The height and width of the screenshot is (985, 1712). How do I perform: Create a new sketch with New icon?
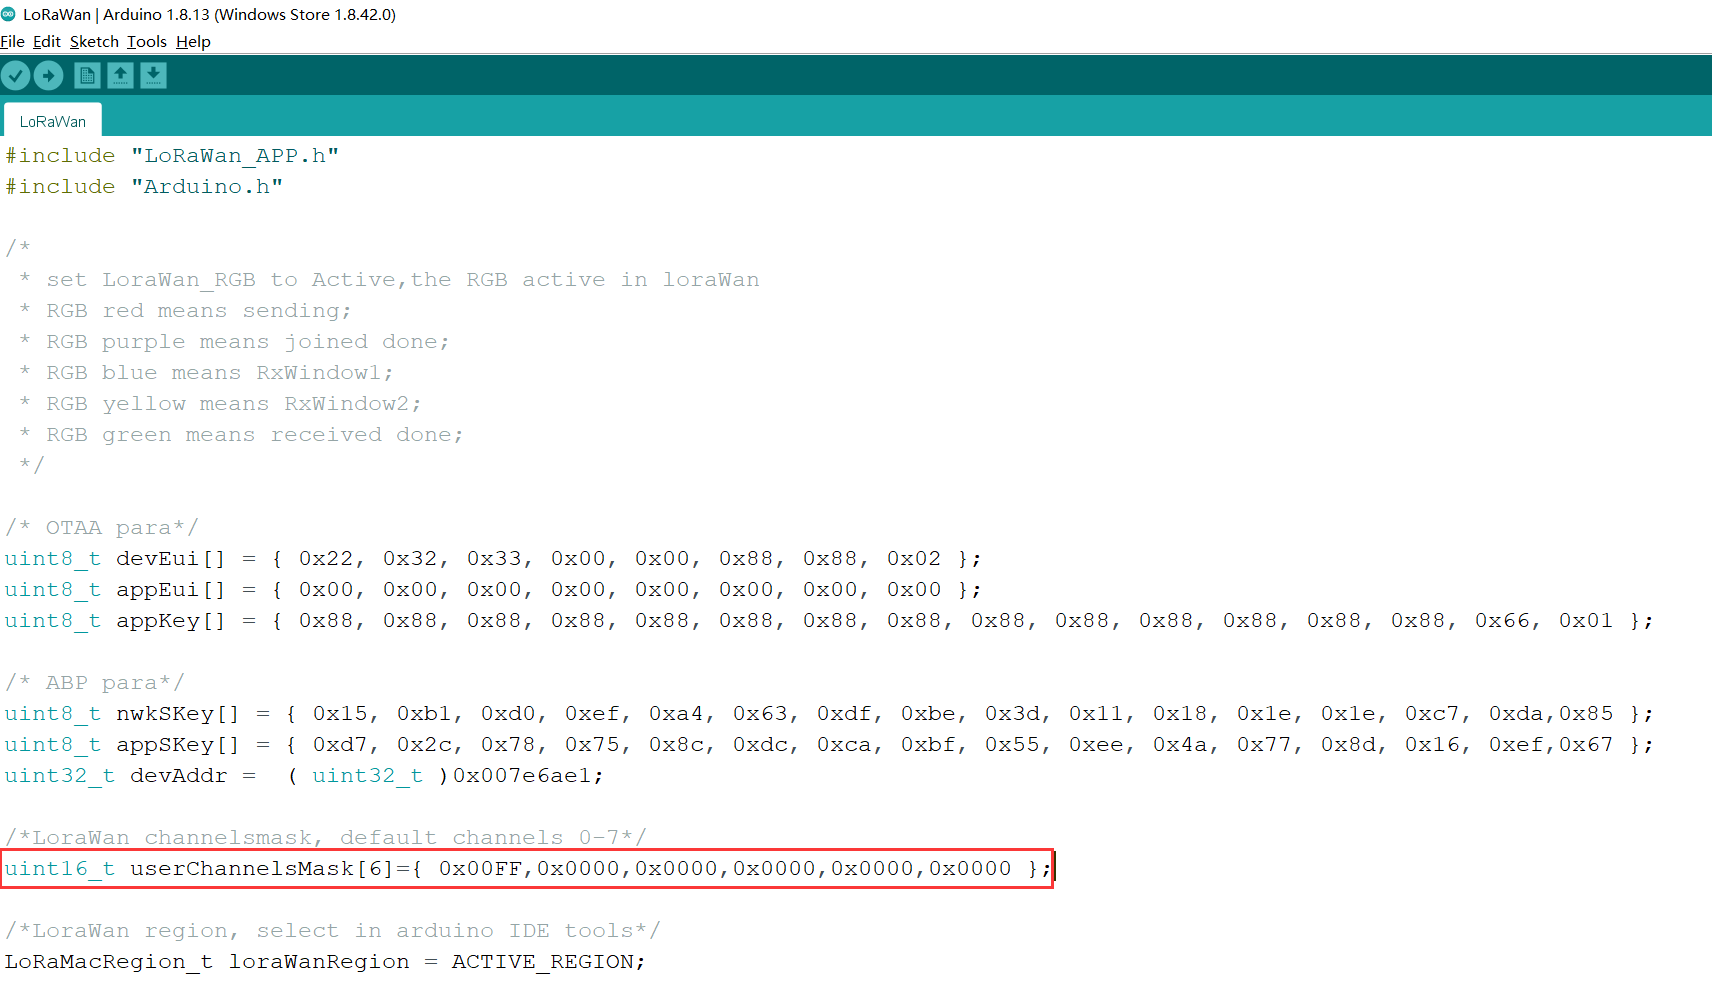pos(87,76)
